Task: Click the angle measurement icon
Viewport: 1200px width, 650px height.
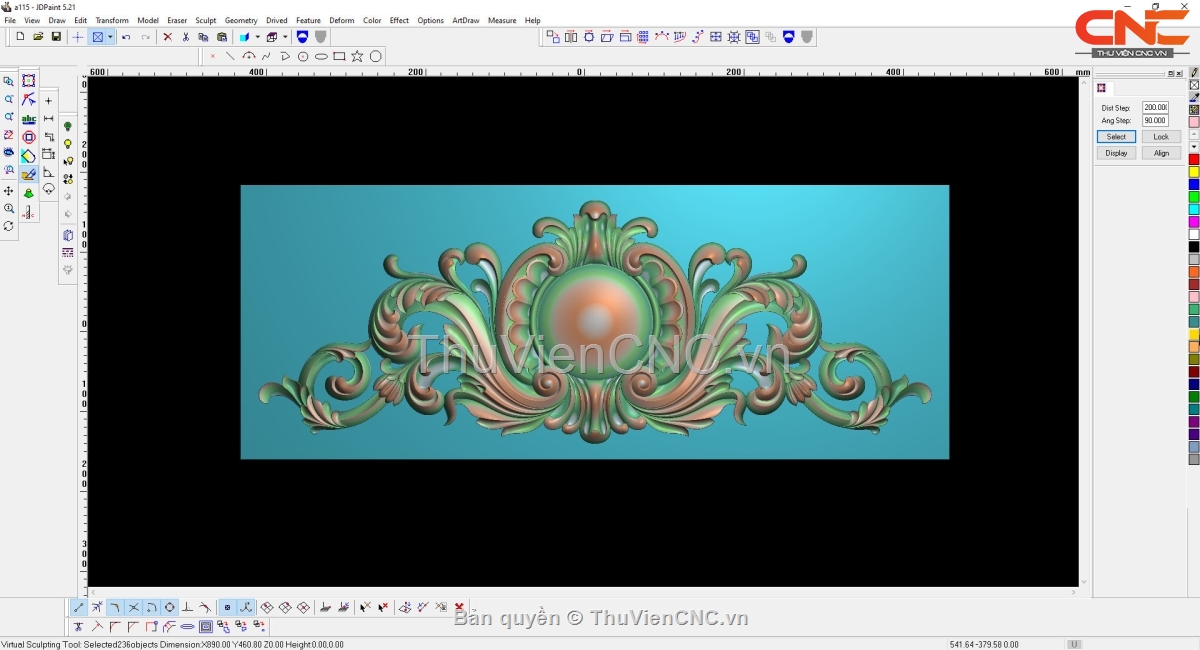Action: tap(48, 172)
